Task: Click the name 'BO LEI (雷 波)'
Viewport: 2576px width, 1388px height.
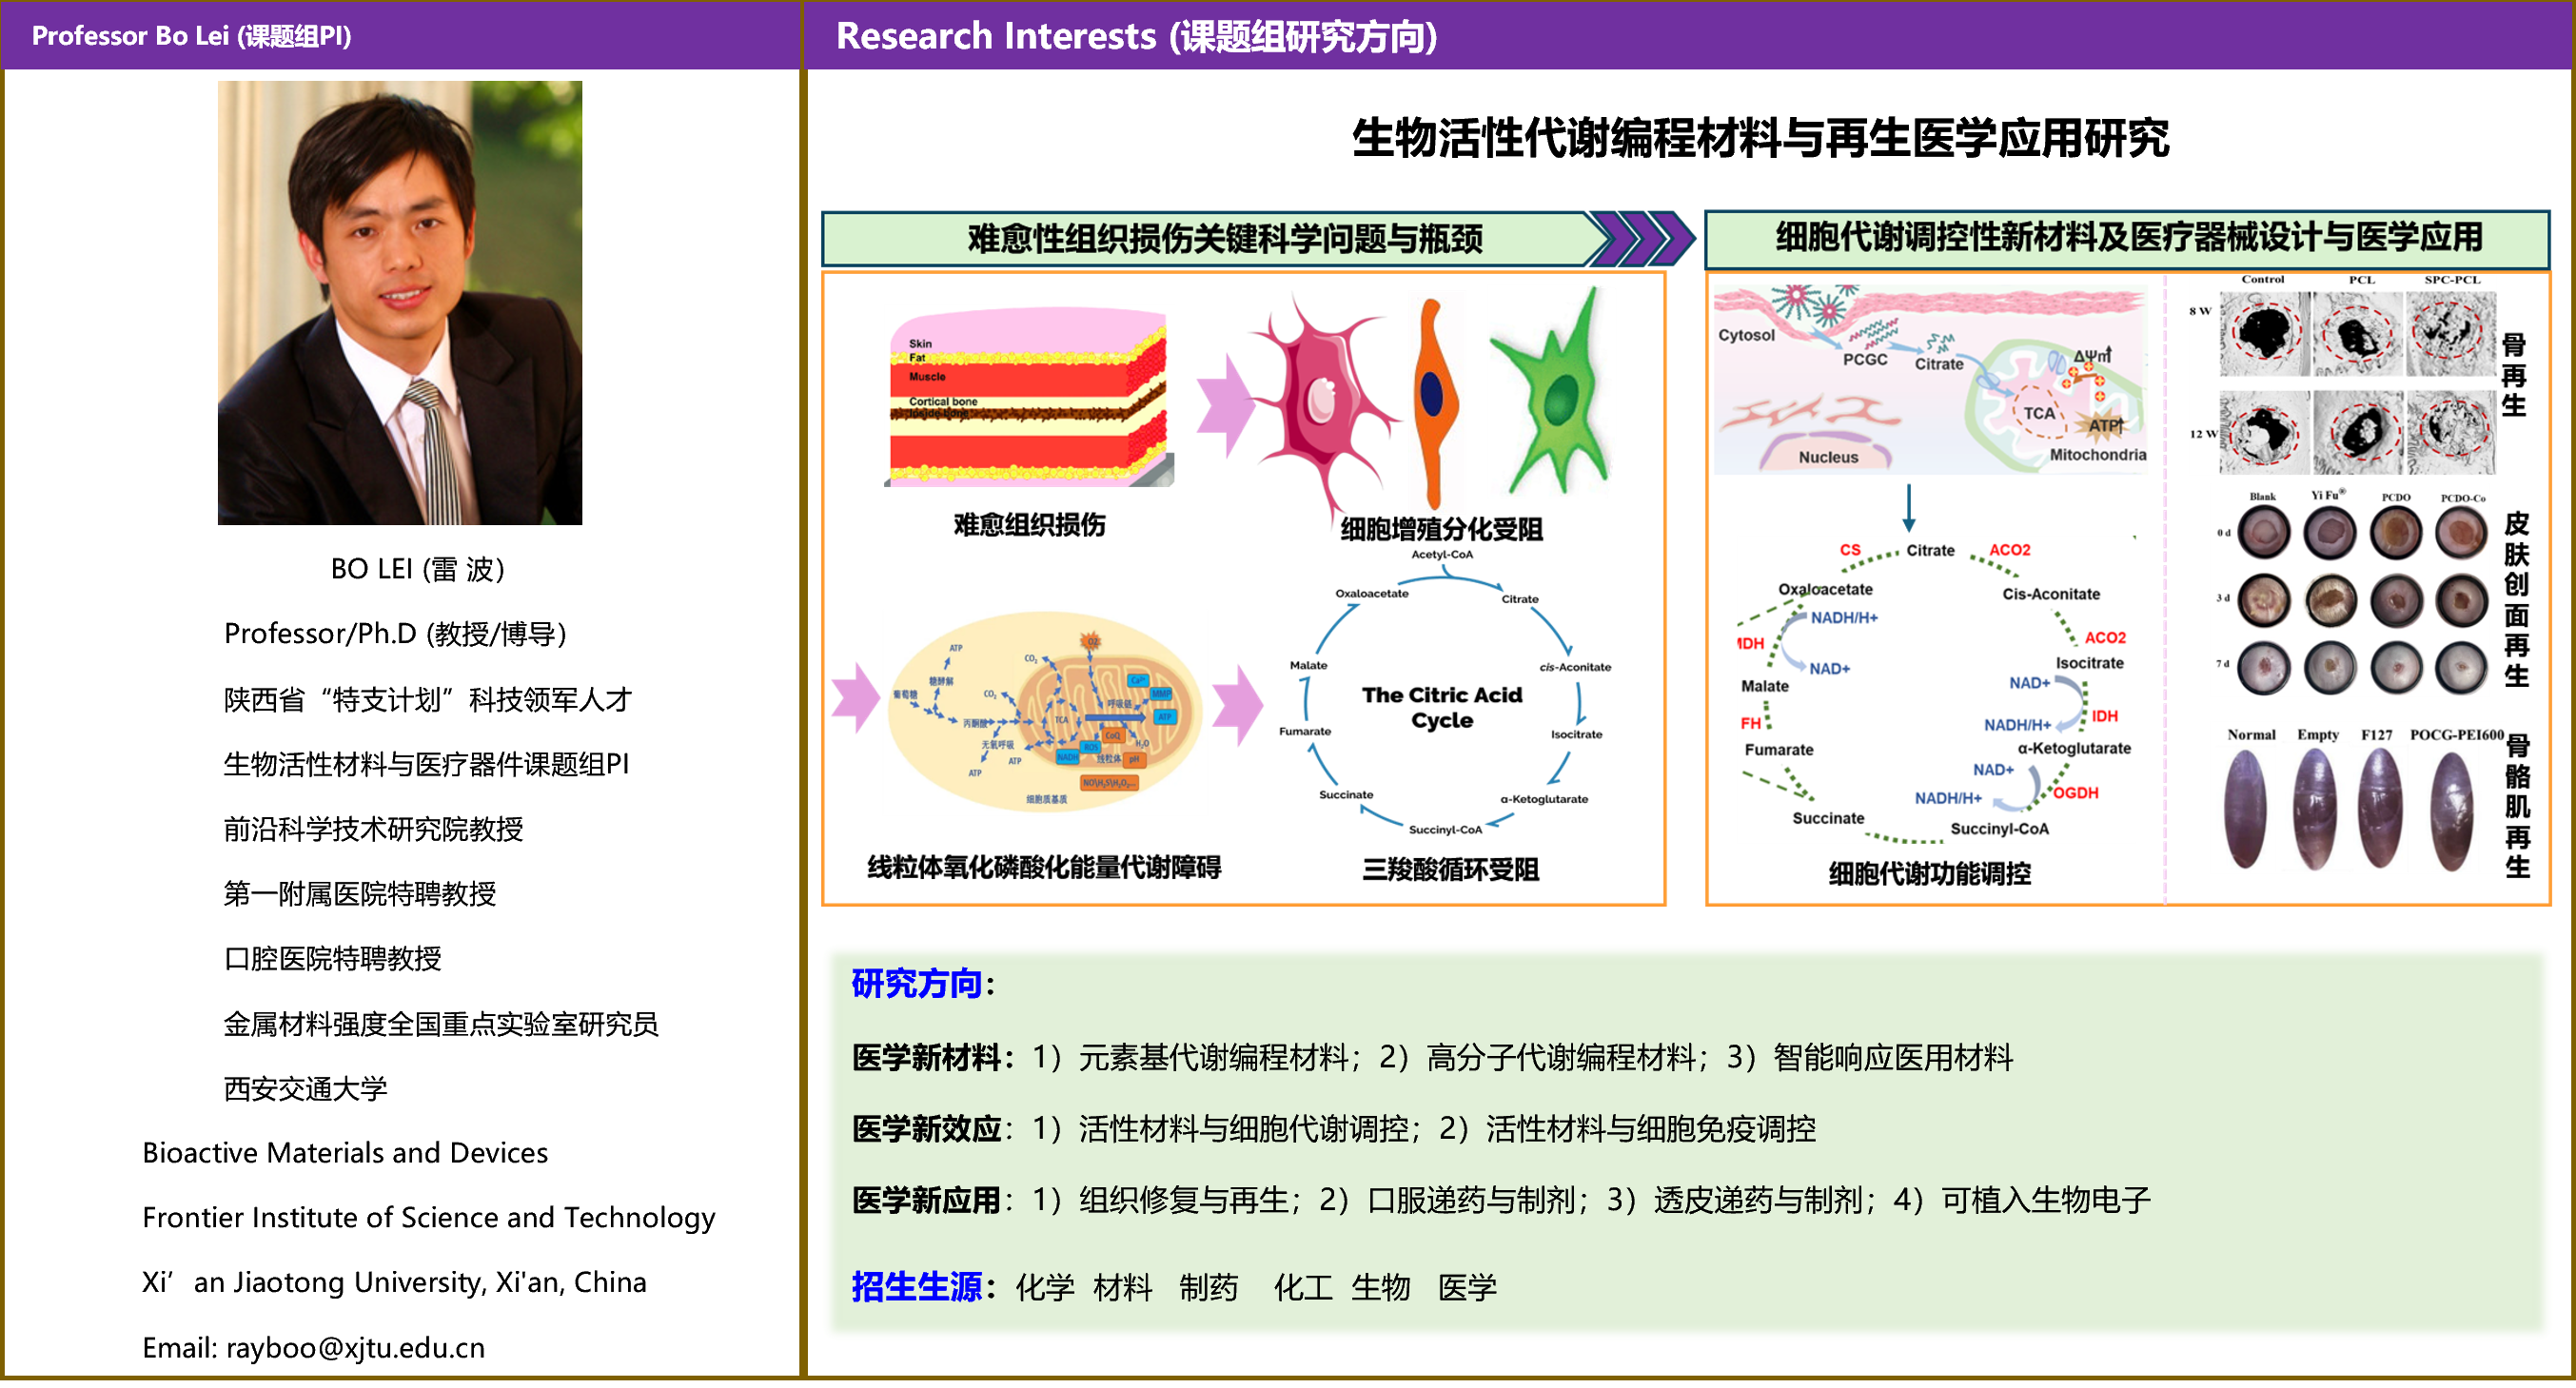Action: (x=418, y=569)
